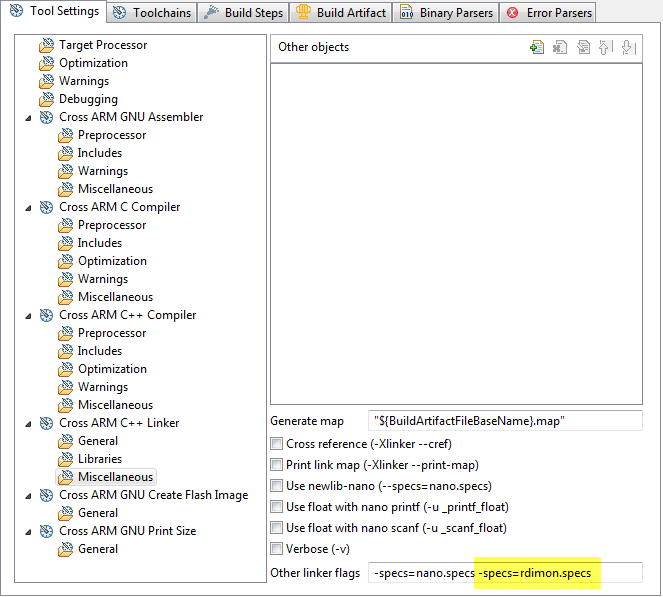Click the Edit object icon in Other objects
The image size is (663, 597).
pyautogui.click(x=583, y=47)
